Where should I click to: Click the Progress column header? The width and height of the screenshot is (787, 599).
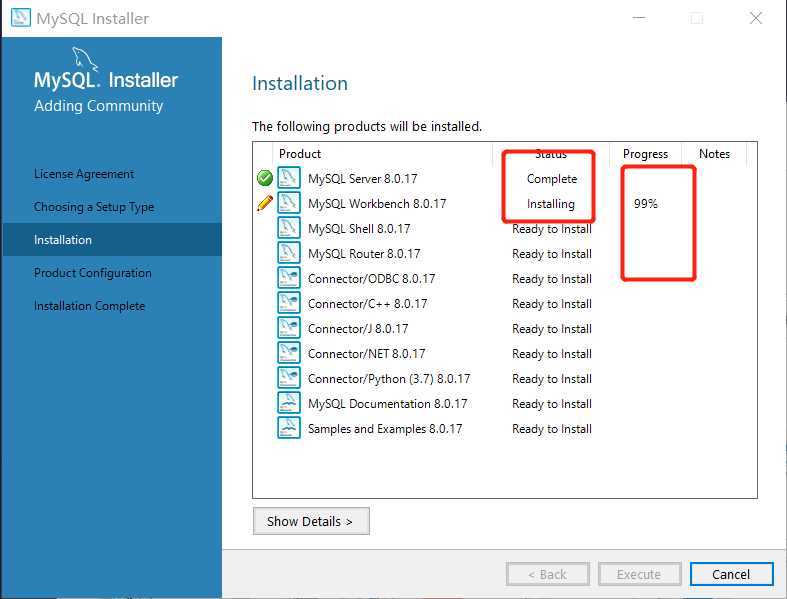click(x=645, y=154)
